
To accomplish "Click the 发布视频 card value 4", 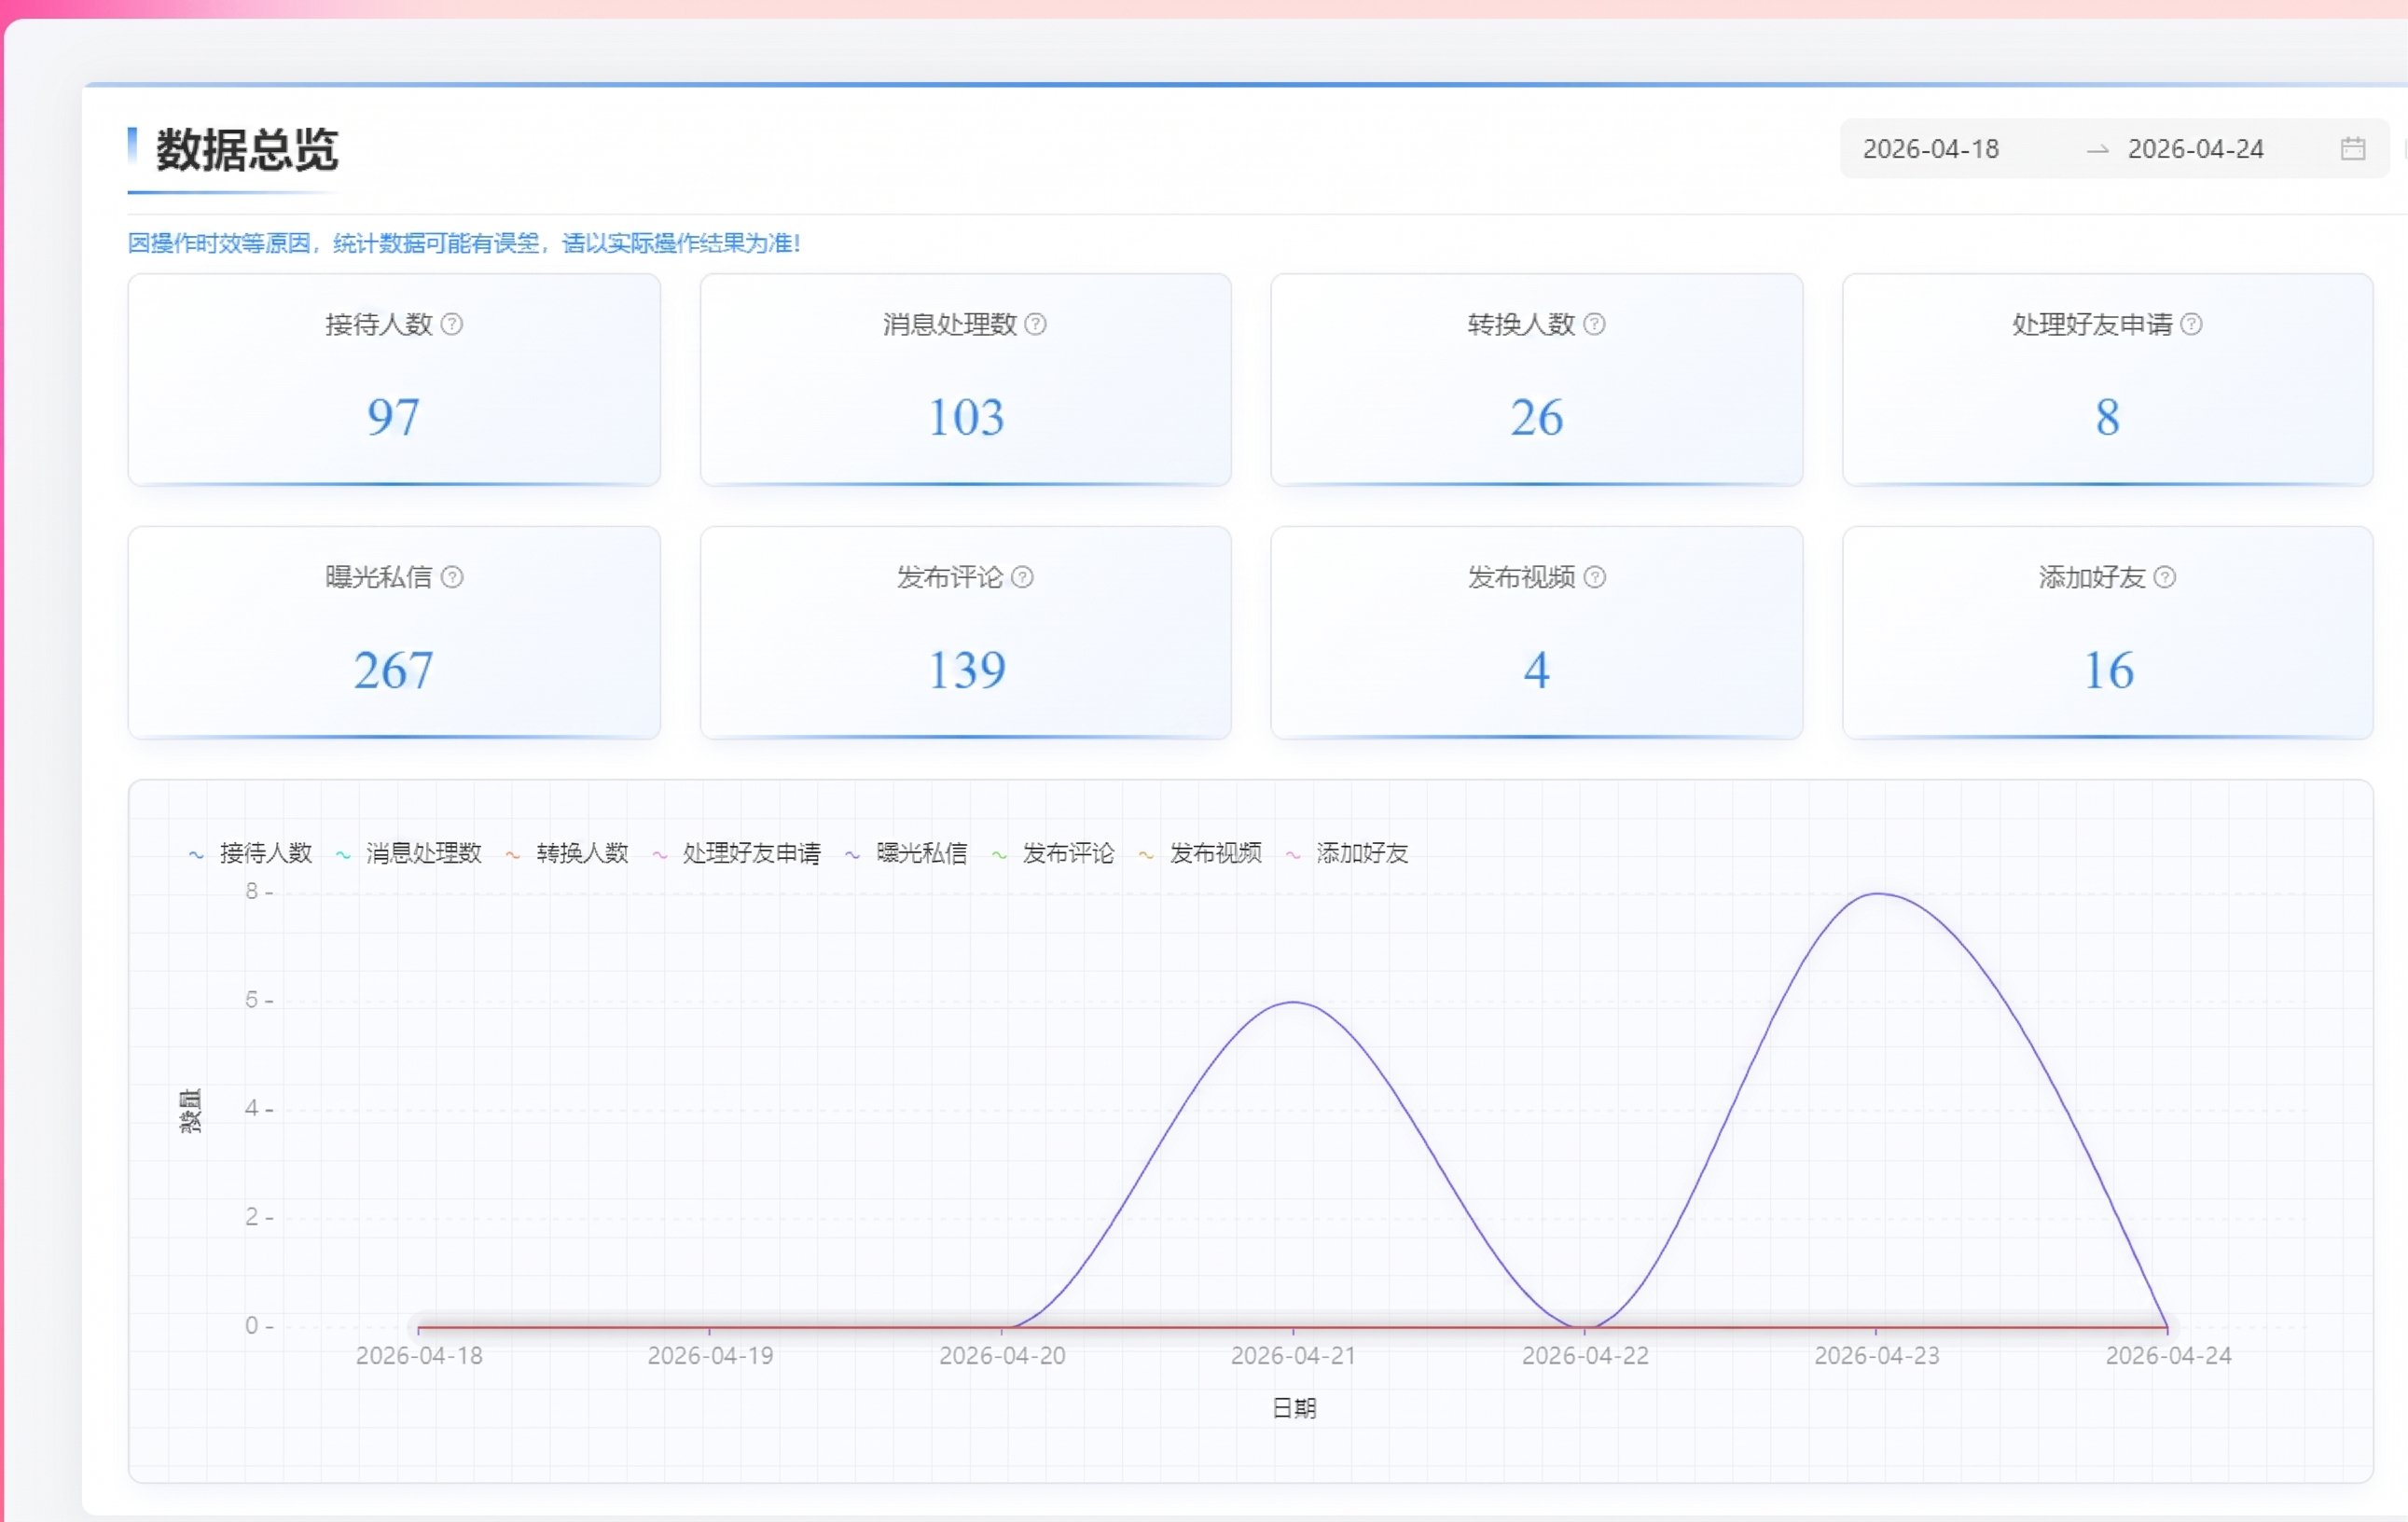I will 1537,670.
